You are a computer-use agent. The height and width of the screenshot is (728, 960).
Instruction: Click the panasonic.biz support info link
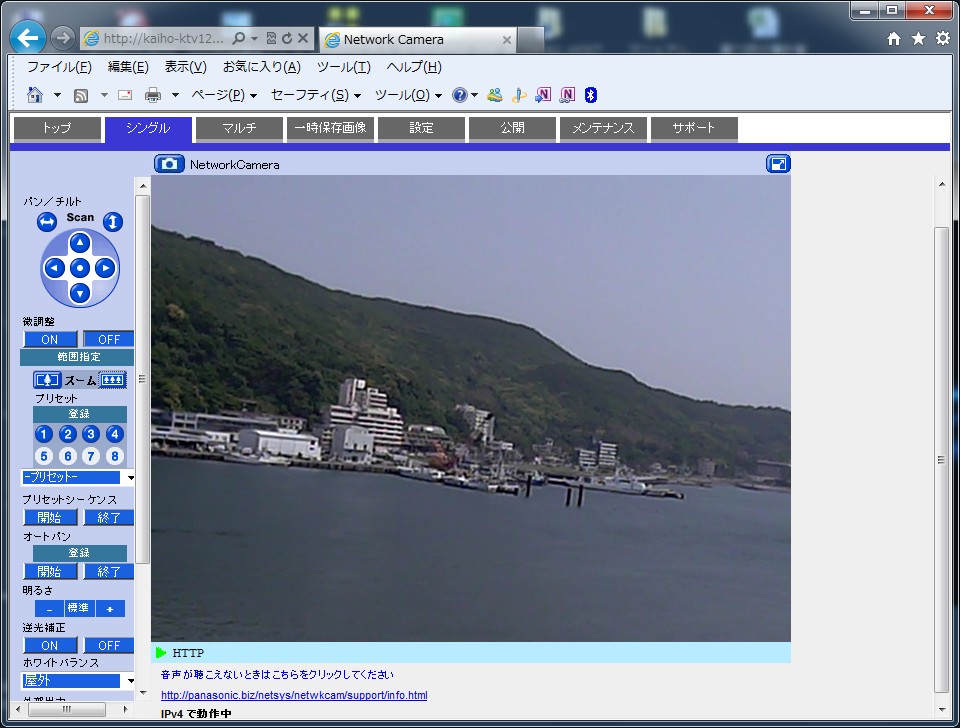[294, 695]
